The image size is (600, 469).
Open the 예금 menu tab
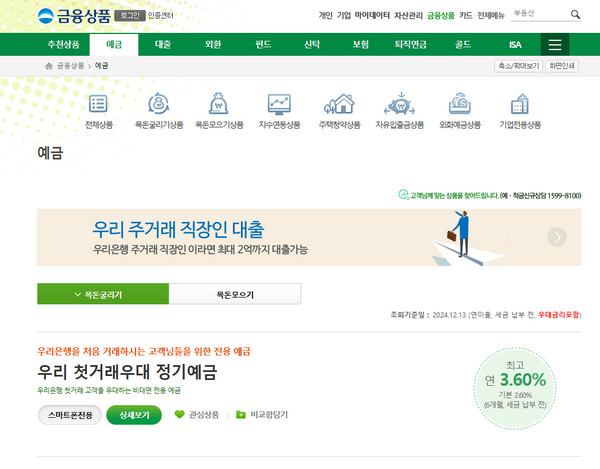click(x=114, y=45)
